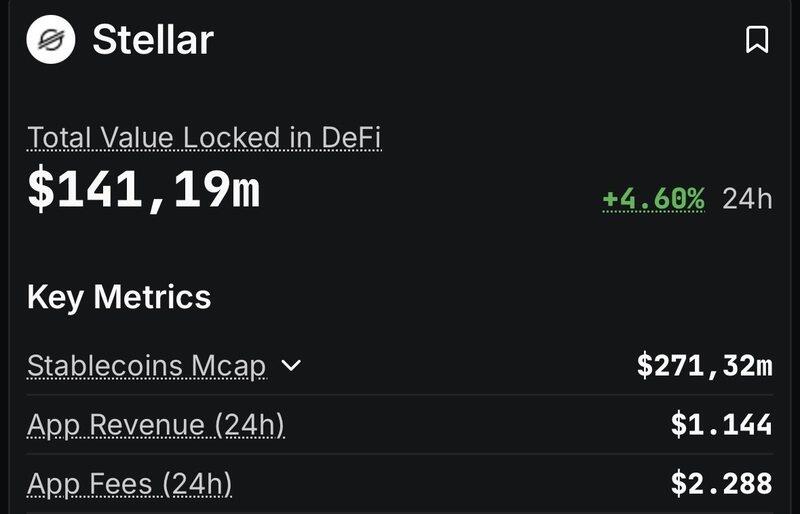Select the 24h period label beside change
Screen dimensions: 800x514
pyautogui.click(x=747, y=198)
